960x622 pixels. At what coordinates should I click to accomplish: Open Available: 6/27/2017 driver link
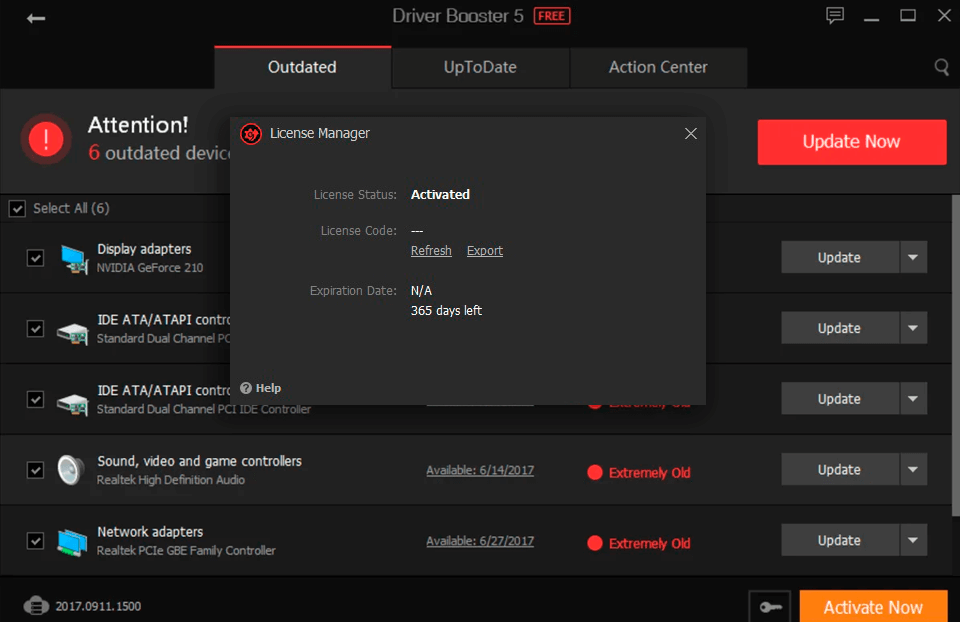point(480,541)
